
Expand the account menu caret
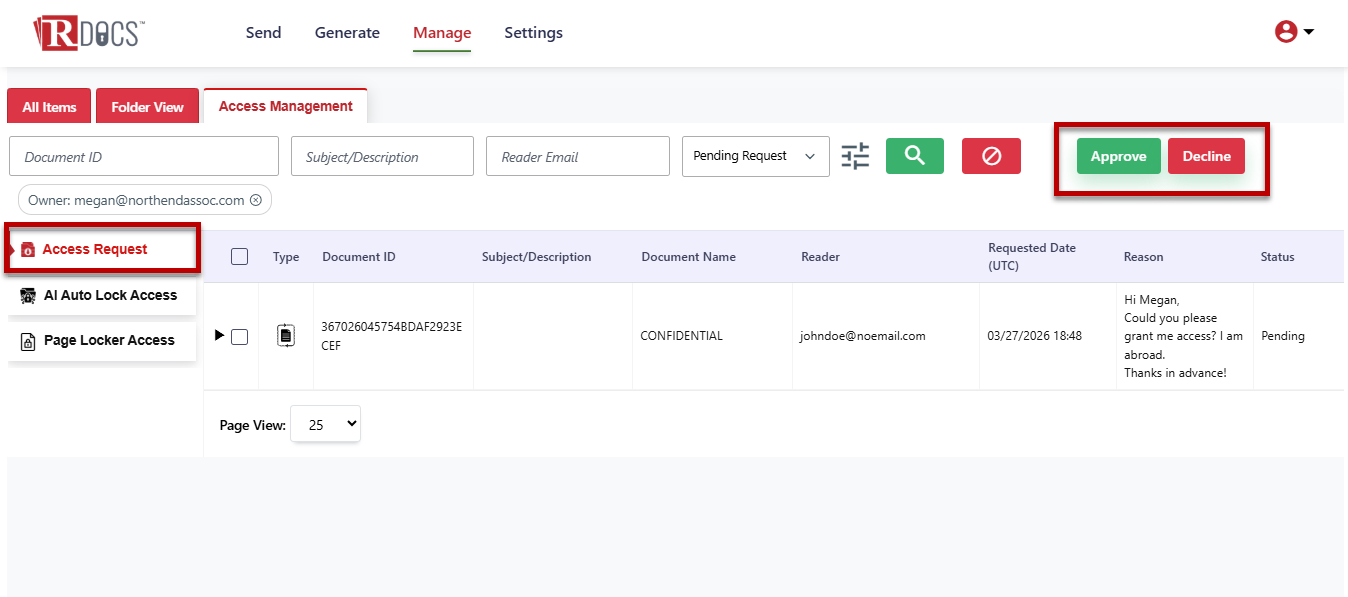(1308, 32)
